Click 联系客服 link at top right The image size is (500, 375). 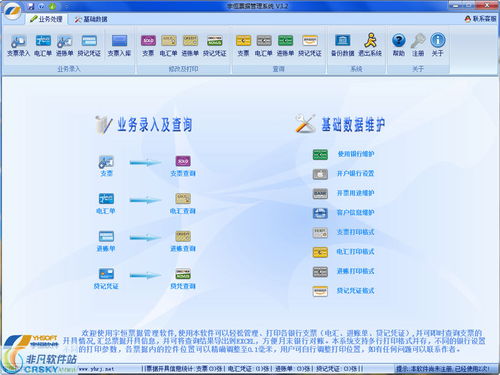pyautogui.click(x=480, y=19)
